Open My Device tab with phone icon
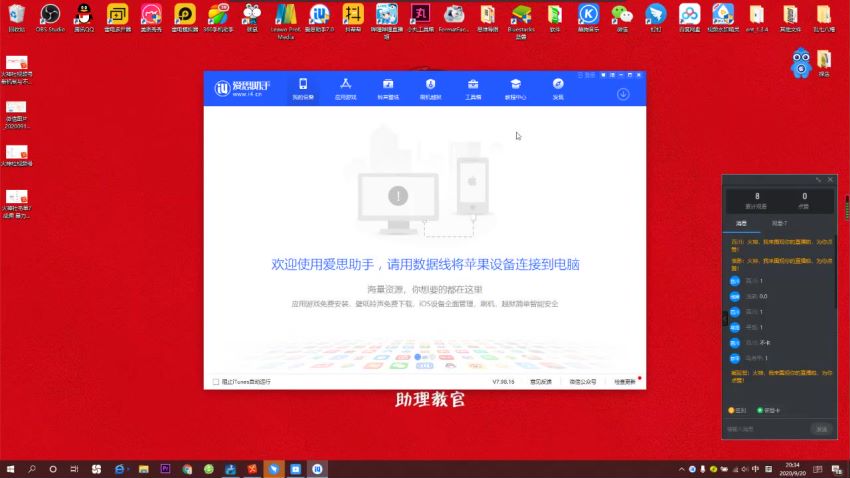The image size is (850, 478). [x=303, y=89]
